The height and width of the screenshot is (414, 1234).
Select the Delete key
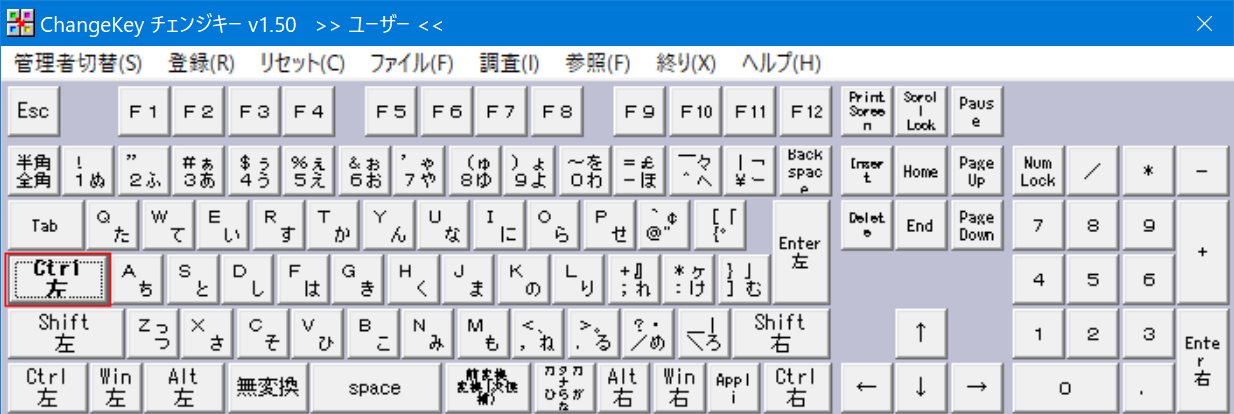tap(866, 225)
